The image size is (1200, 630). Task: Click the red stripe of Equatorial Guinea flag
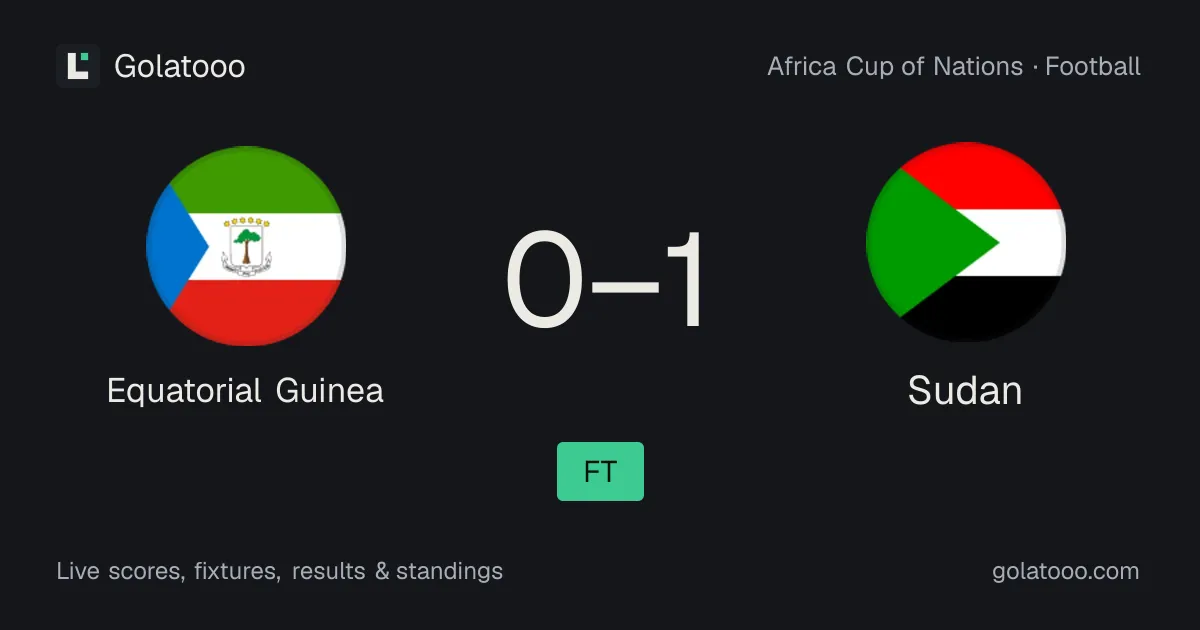(x=260, y=312)
